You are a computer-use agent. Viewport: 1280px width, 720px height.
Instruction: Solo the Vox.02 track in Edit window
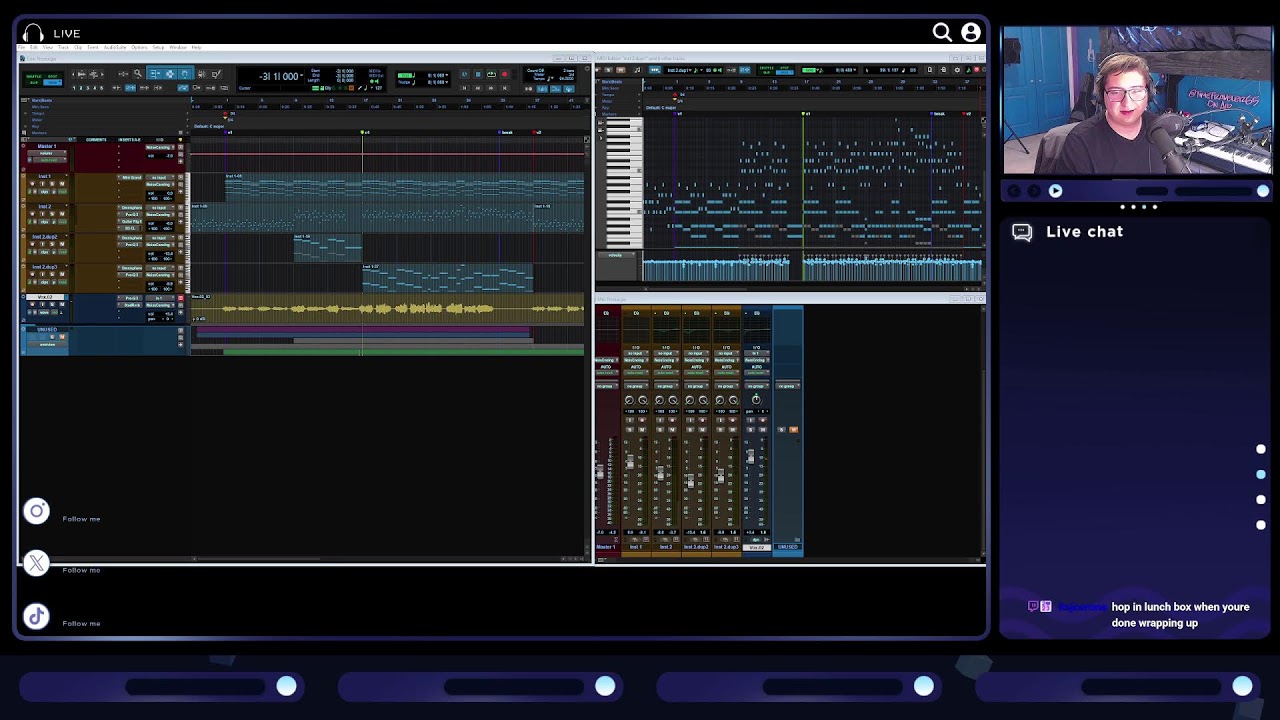click(x=52, y=304)
